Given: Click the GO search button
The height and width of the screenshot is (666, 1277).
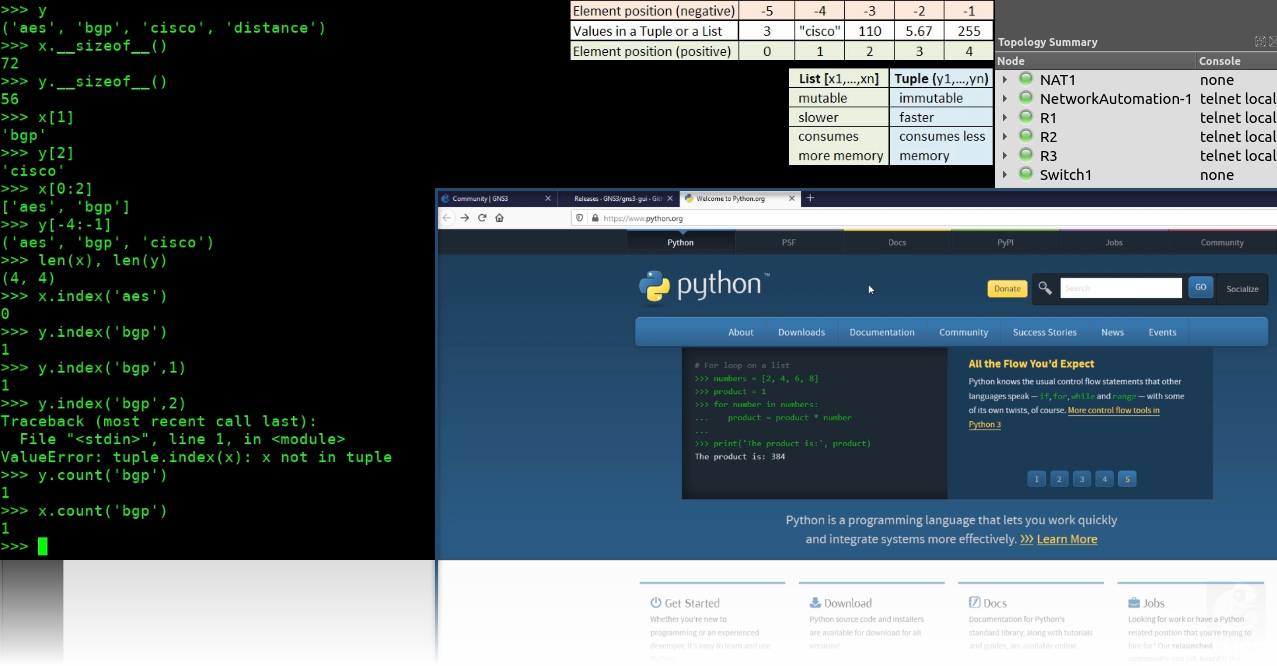Looking at the screenshot, I should tap(1200, 287).
